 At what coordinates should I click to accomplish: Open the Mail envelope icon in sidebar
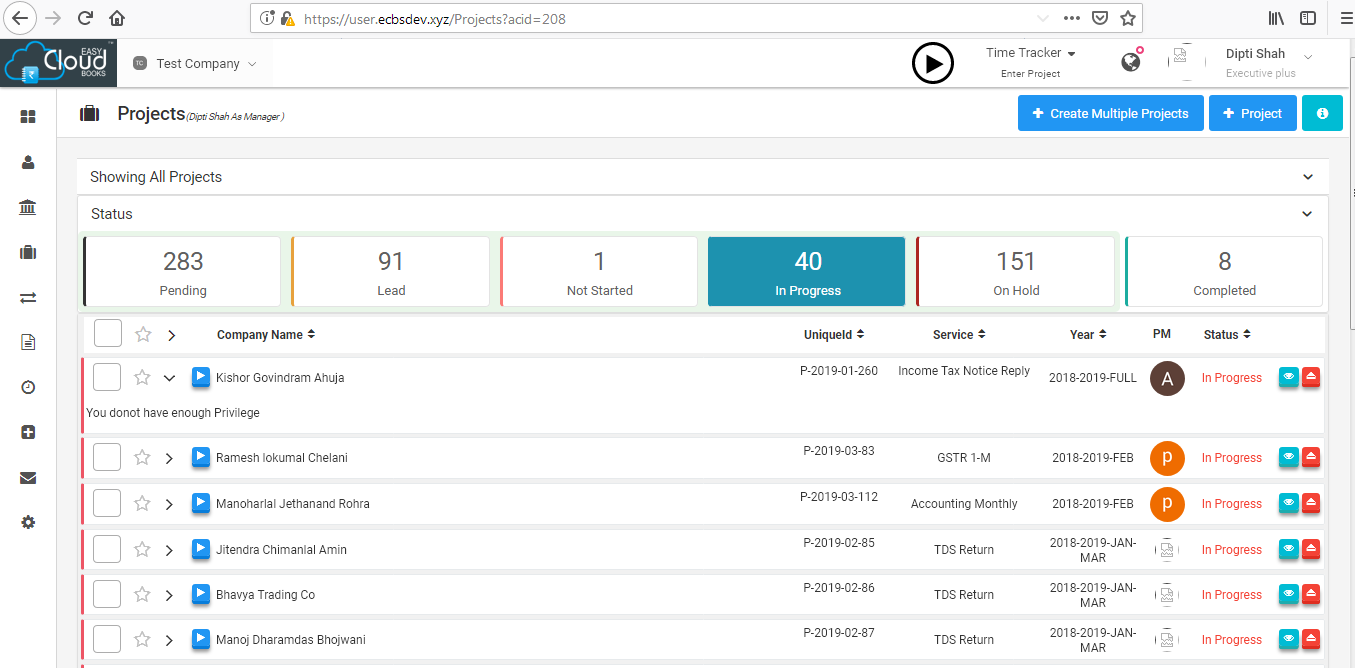pyautogui.click(x=27, y=477)
